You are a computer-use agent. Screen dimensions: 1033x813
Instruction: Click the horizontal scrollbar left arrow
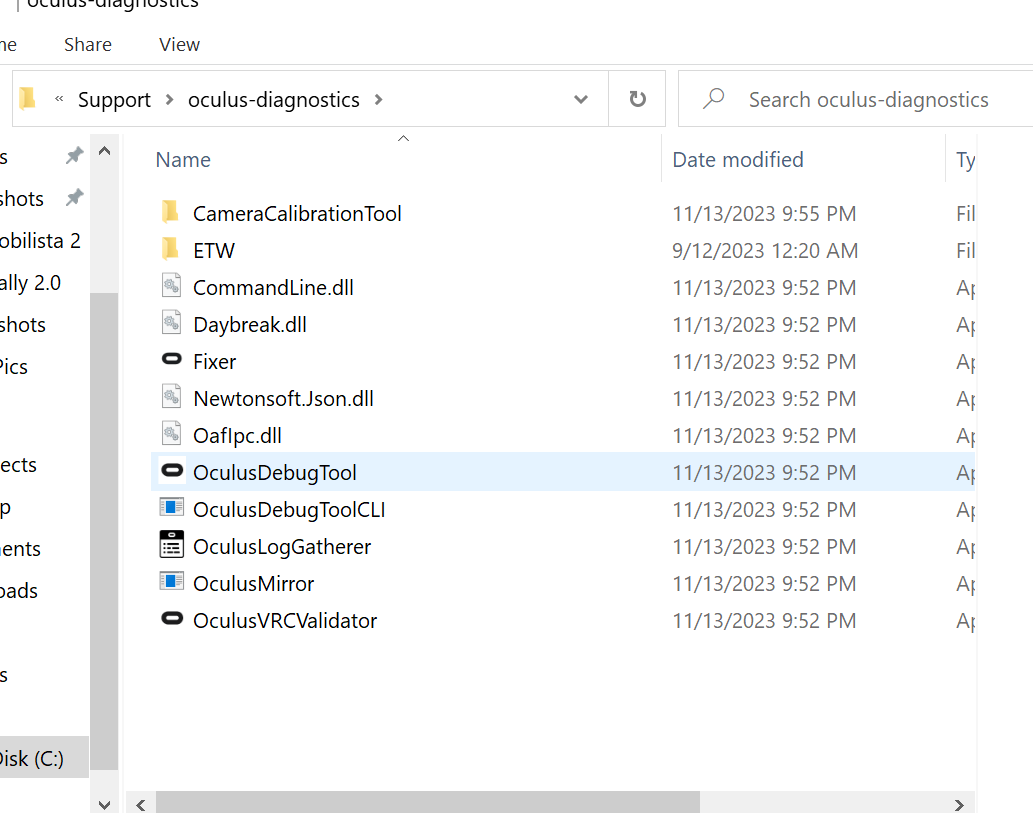[140, 805]
